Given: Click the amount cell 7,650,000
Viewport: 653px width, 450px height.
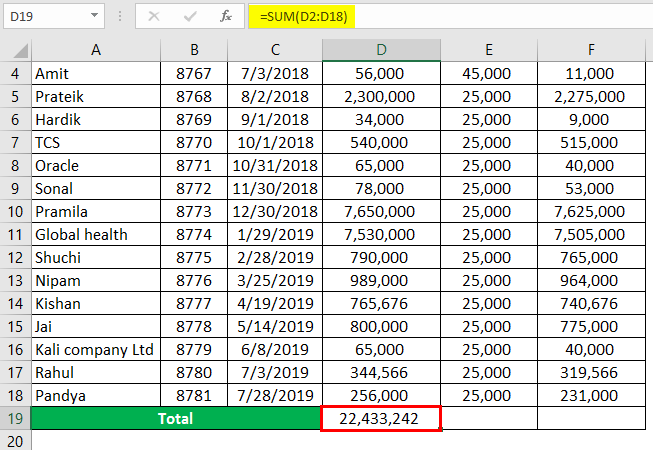Looking at the screenshot, I should tap(381, 211).
